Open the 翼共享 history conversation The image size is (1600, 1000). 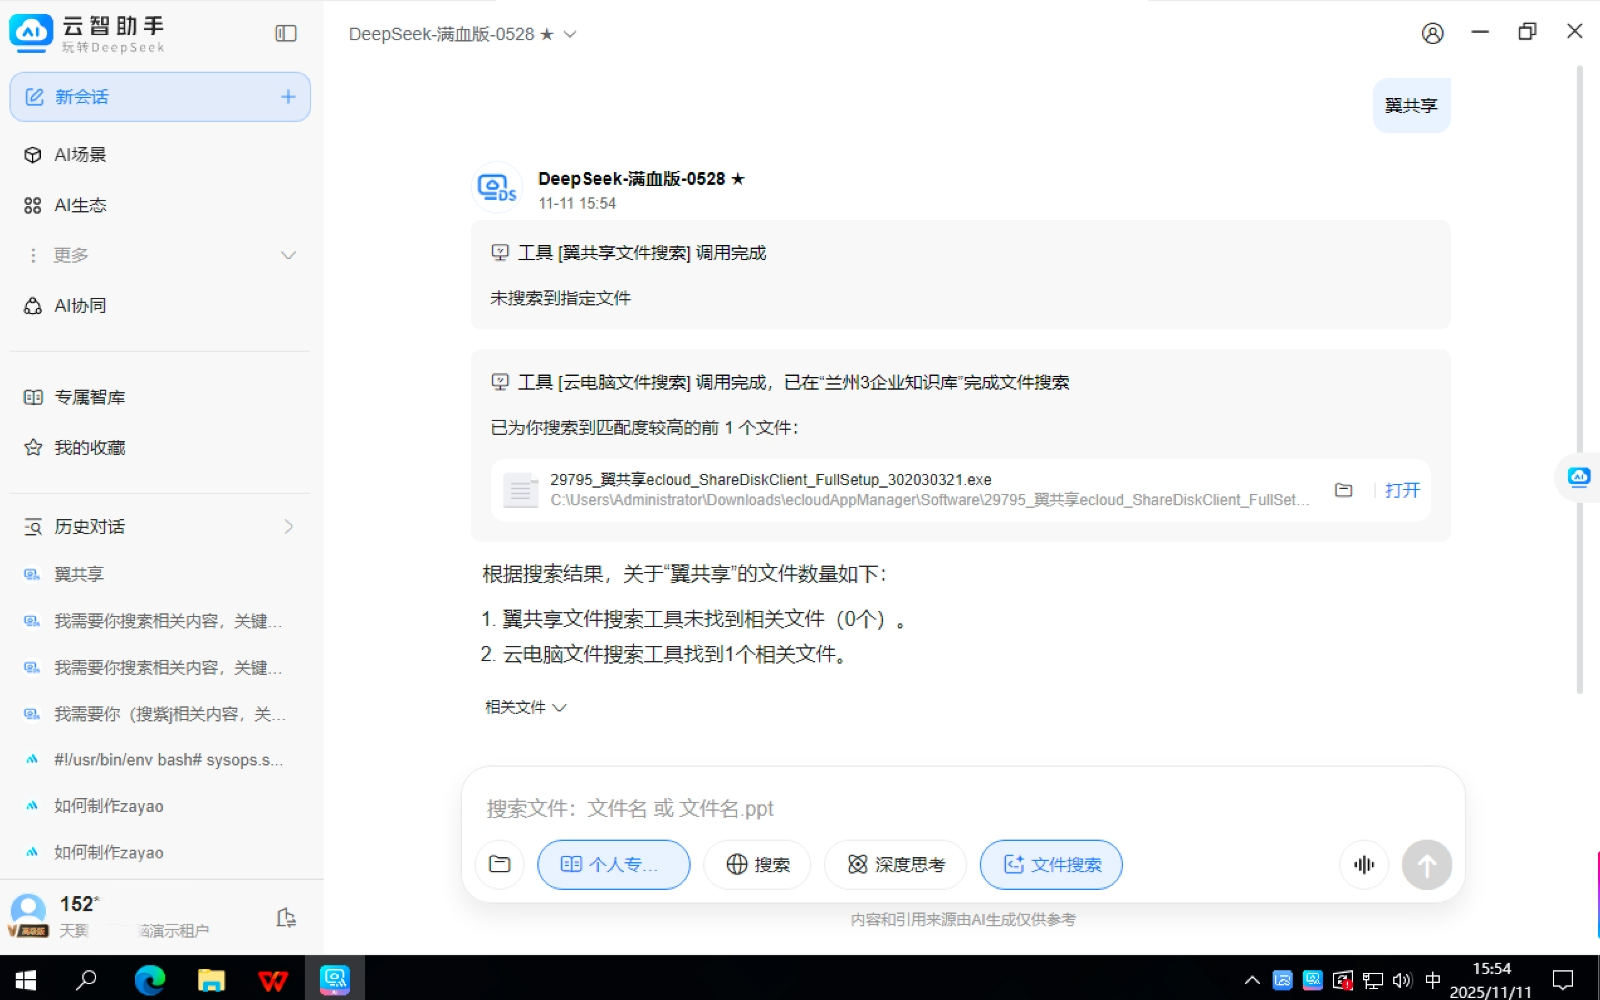[160, 574]
